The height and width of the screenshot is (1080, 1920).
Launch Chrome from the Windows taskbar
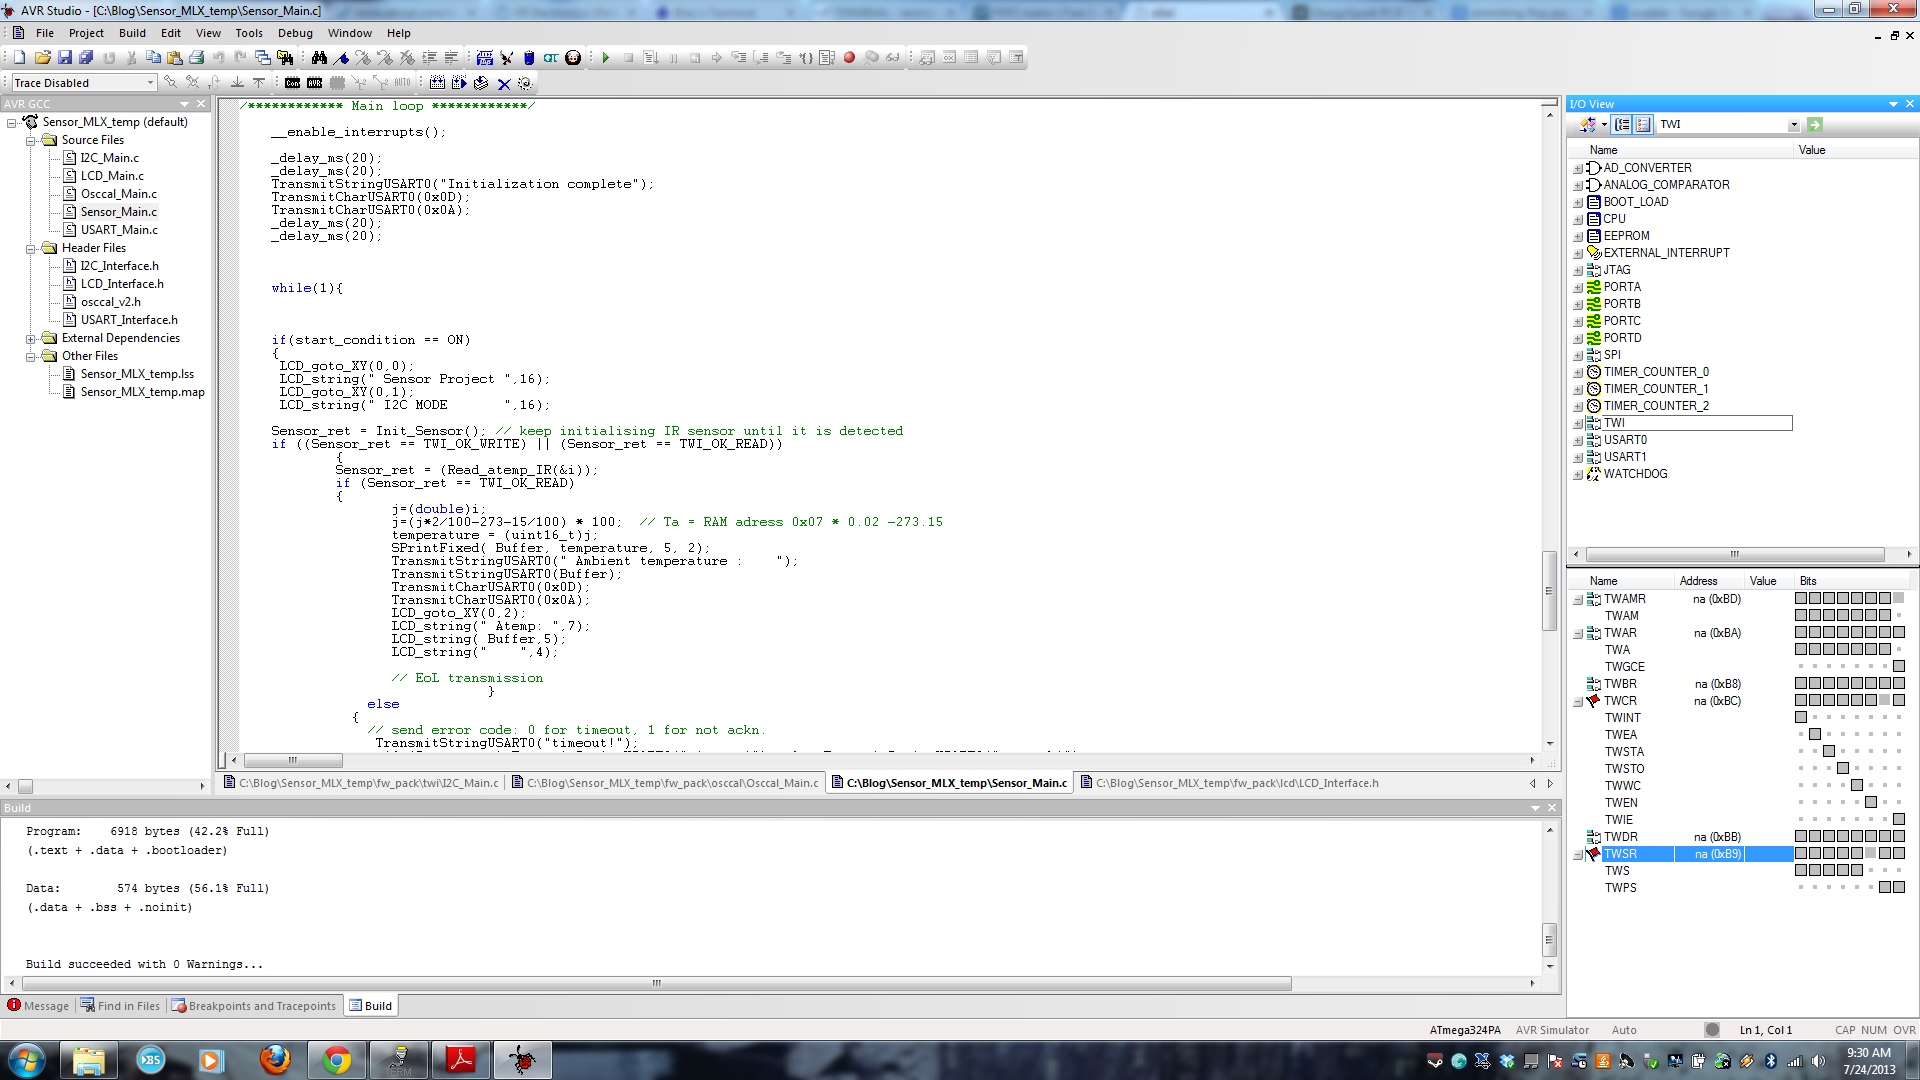337,1060
